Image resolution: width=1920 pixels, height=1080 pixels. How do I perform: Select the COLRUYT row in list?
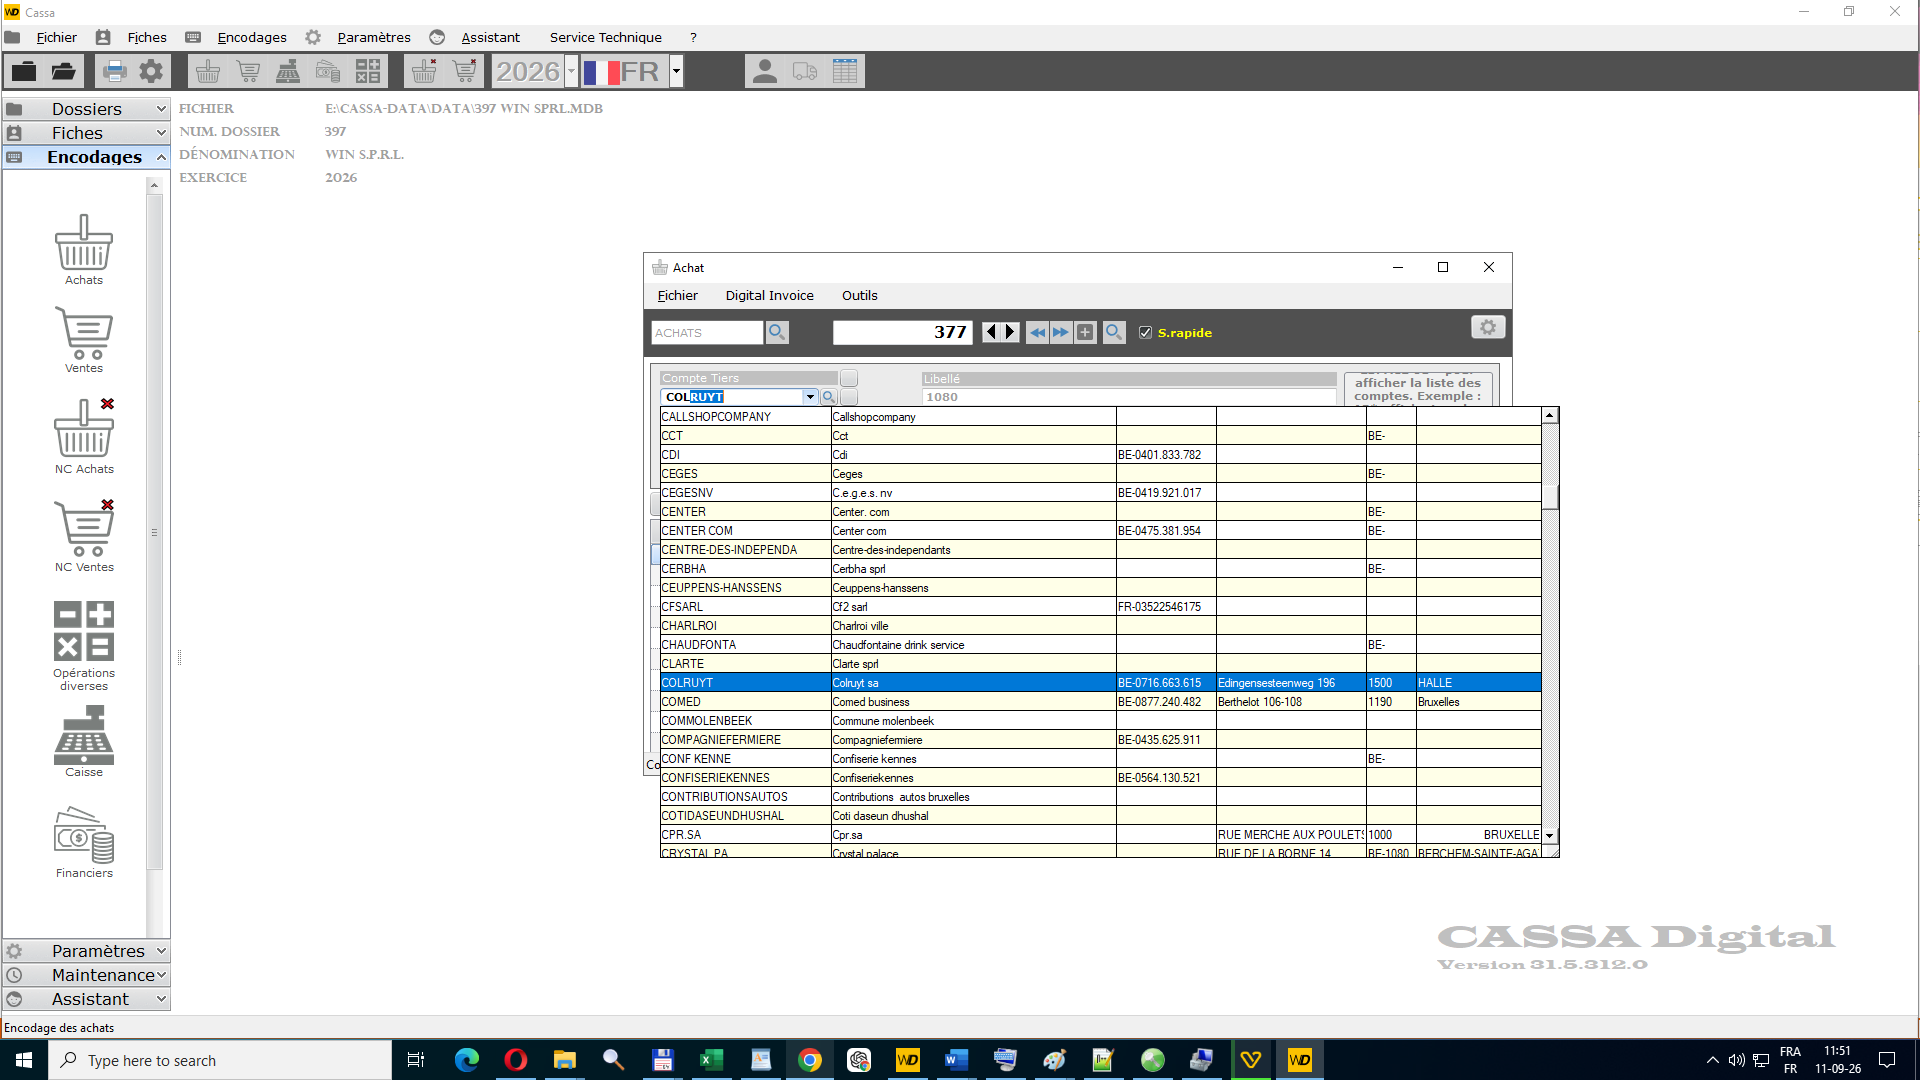1100,683
